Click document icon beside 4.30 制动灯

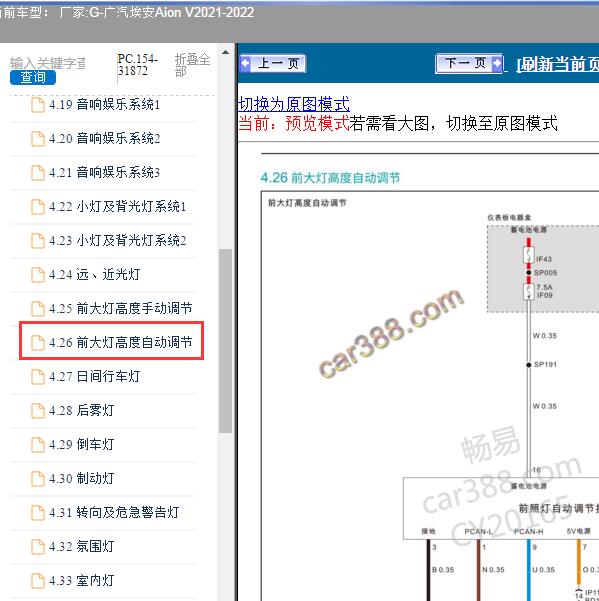[x=38, y=479]
